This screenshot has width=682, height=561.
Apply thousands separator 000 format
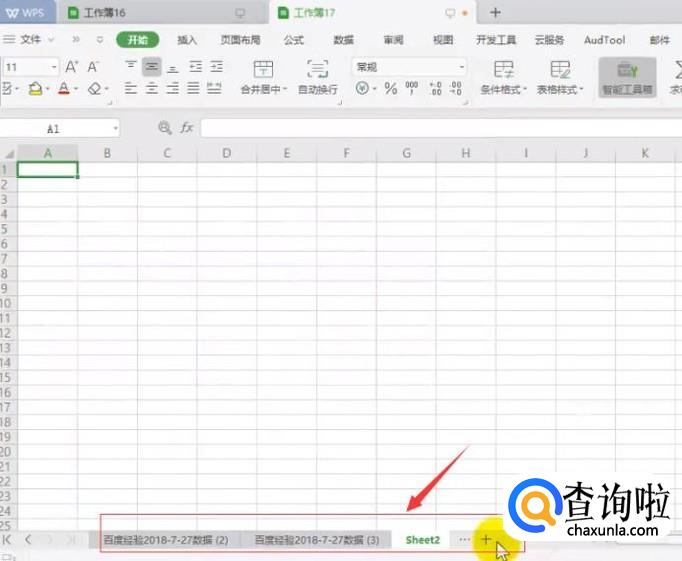pyautogui.click(x=411, y=88)
